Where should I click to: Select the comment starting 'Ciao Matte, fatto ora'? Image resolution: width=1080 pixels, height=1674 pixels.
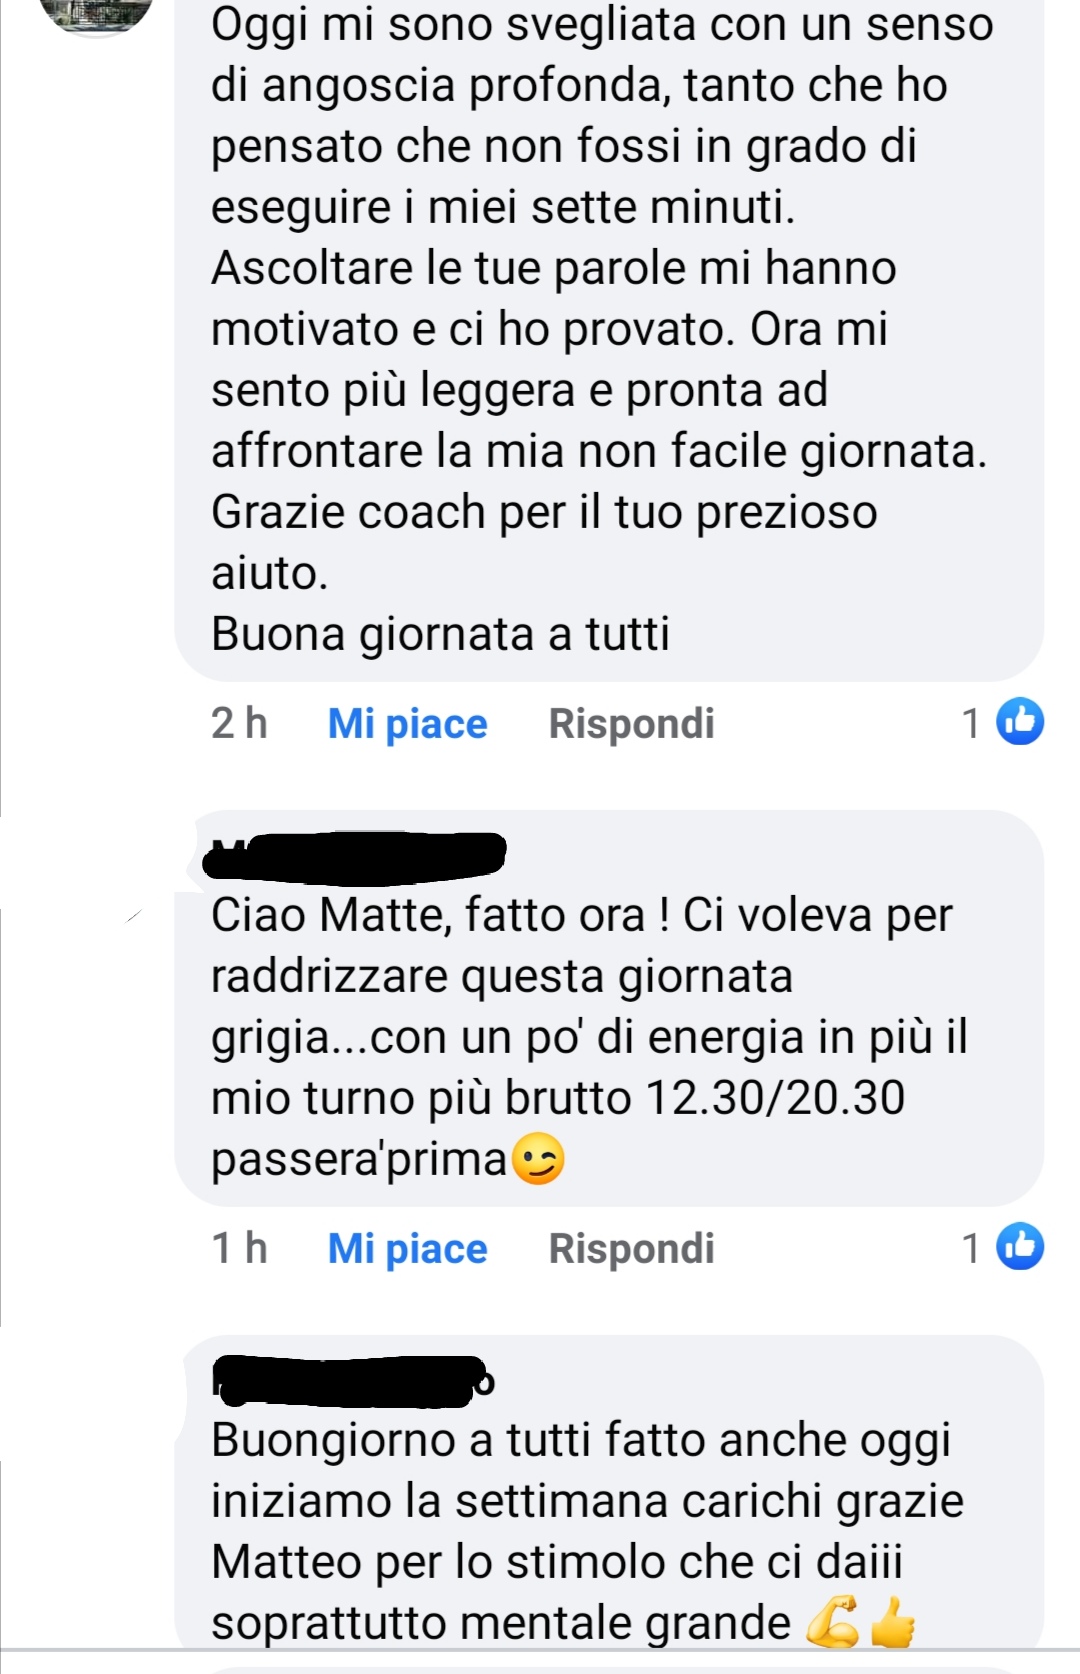609,1008
